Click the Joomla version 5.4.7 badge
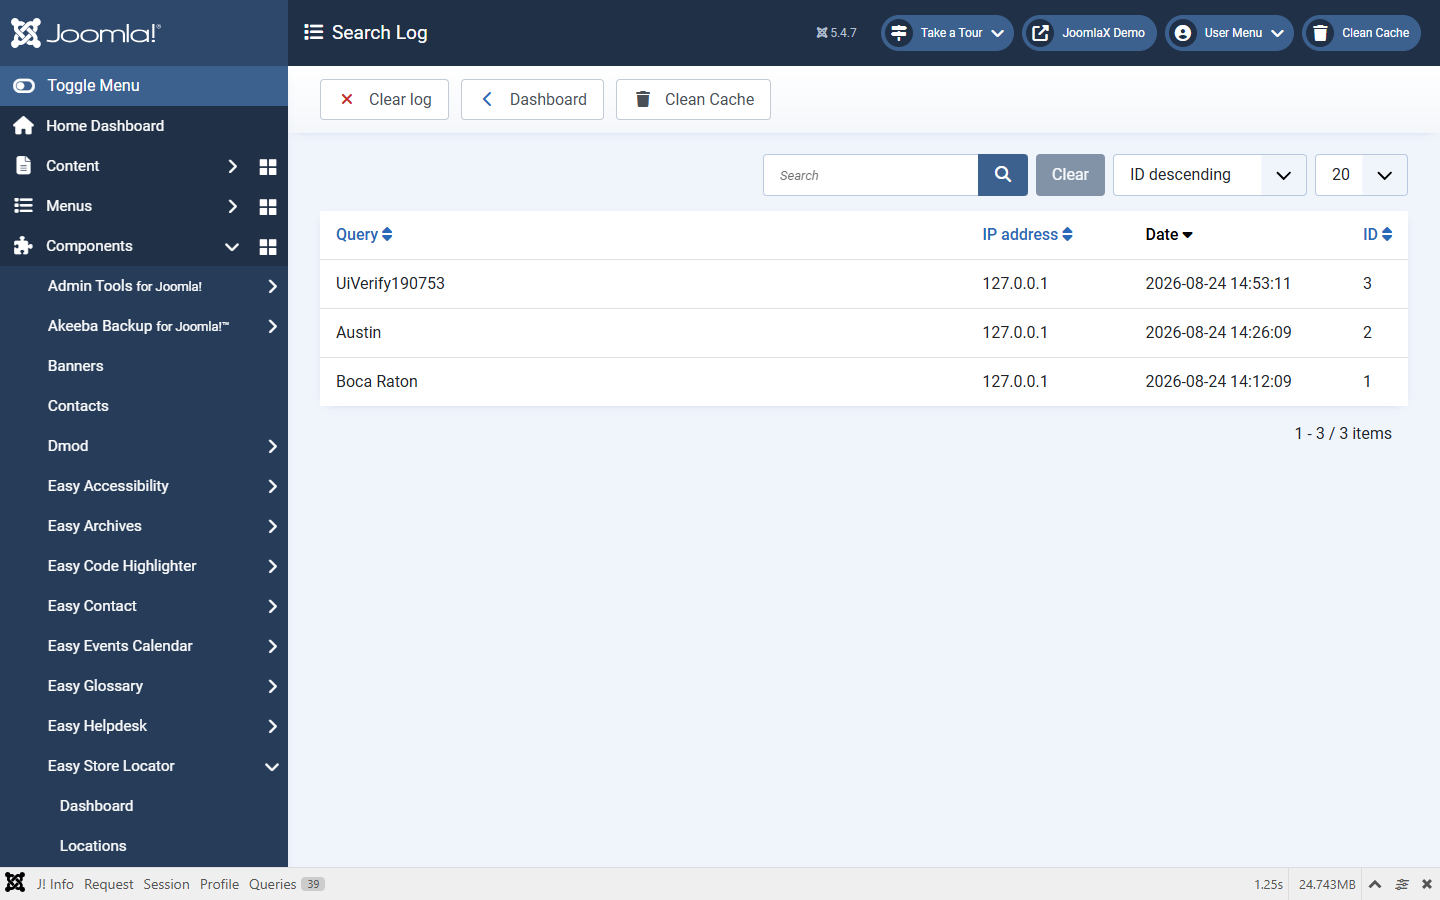 836,33
